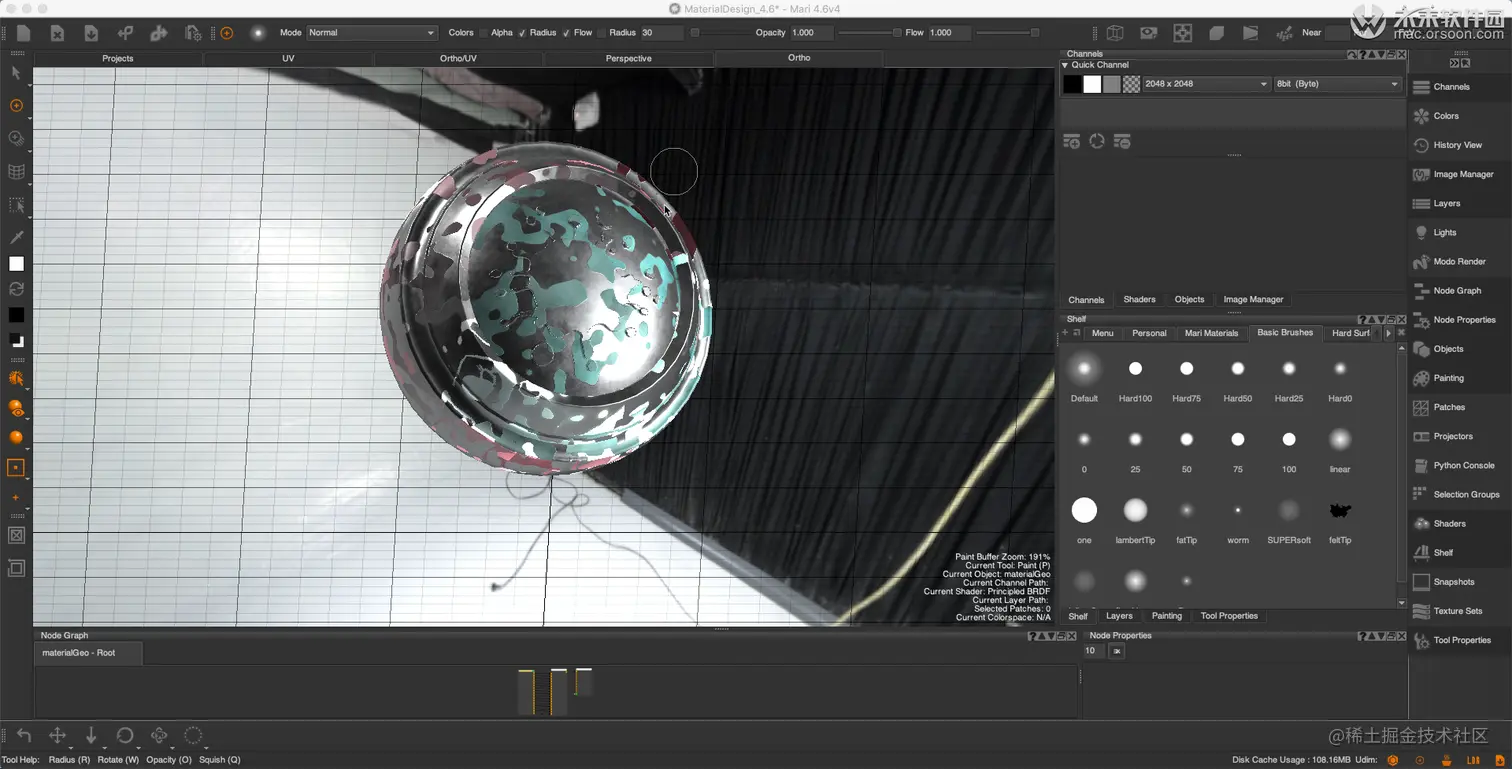The width and height of the screenshot is (1512, 769).
Task: Open the Python Console
Action: pyautogui.click(x=1459, y=465)
